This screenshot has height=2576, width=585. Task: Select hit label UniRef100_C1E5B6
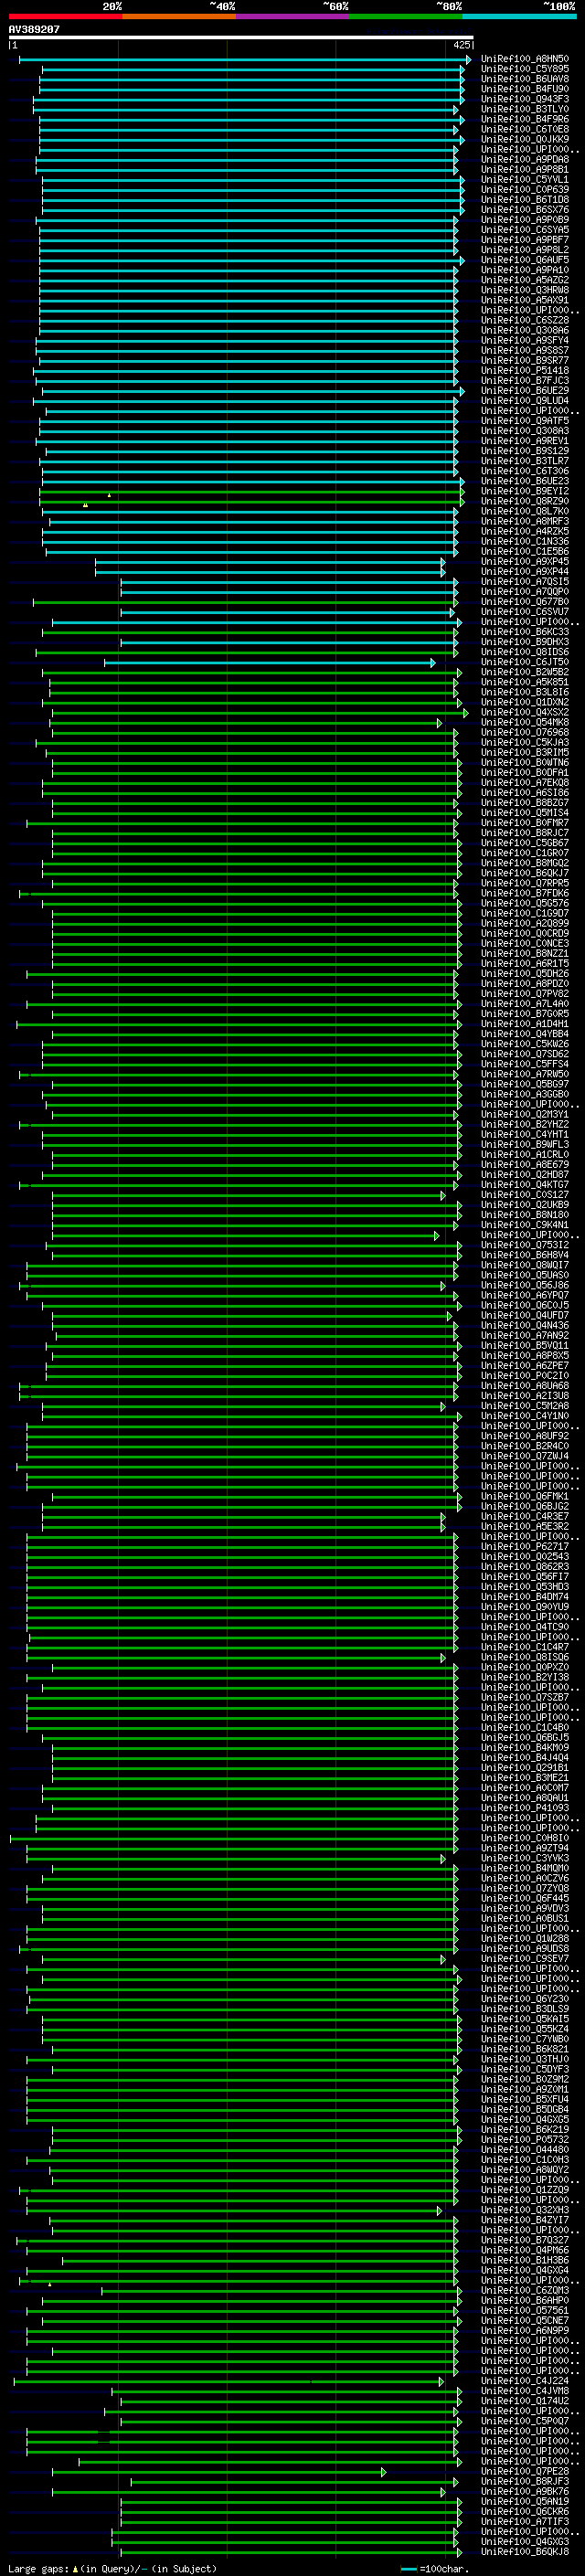tap(524, 552)
